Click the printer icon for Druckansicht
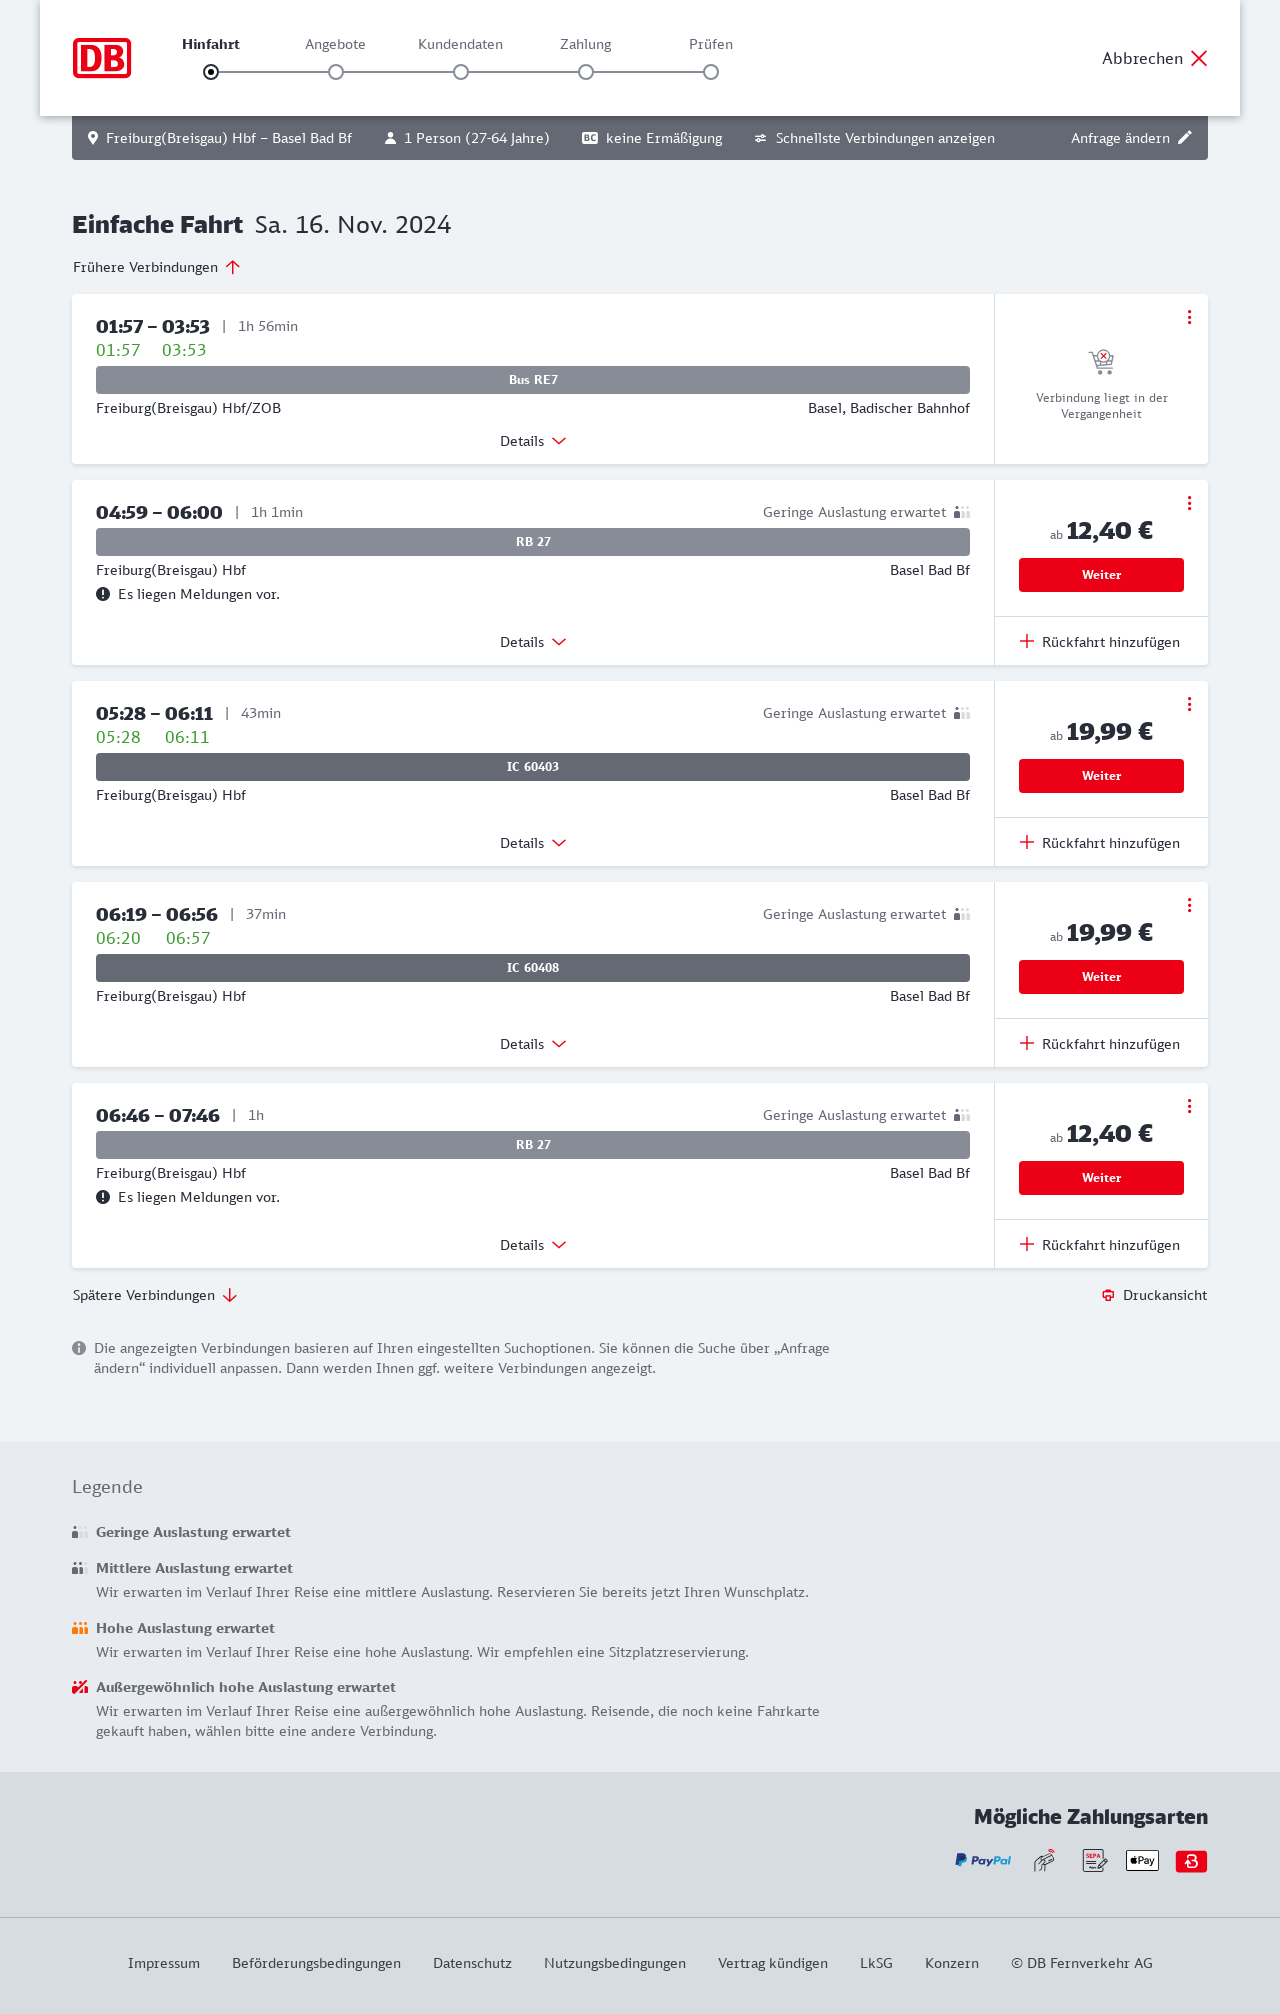 [1108, 1295]
